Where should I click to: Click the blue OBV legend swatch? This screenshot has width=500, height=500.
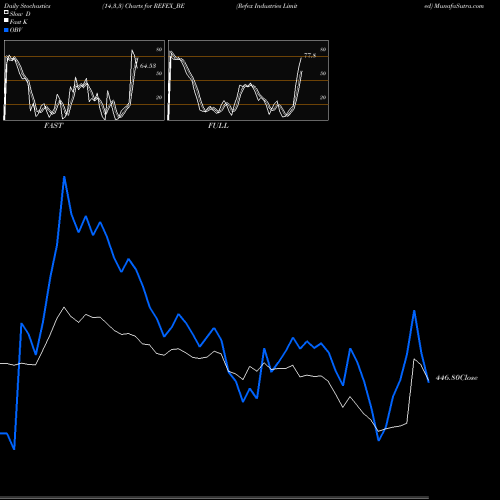tap(6, 30)
